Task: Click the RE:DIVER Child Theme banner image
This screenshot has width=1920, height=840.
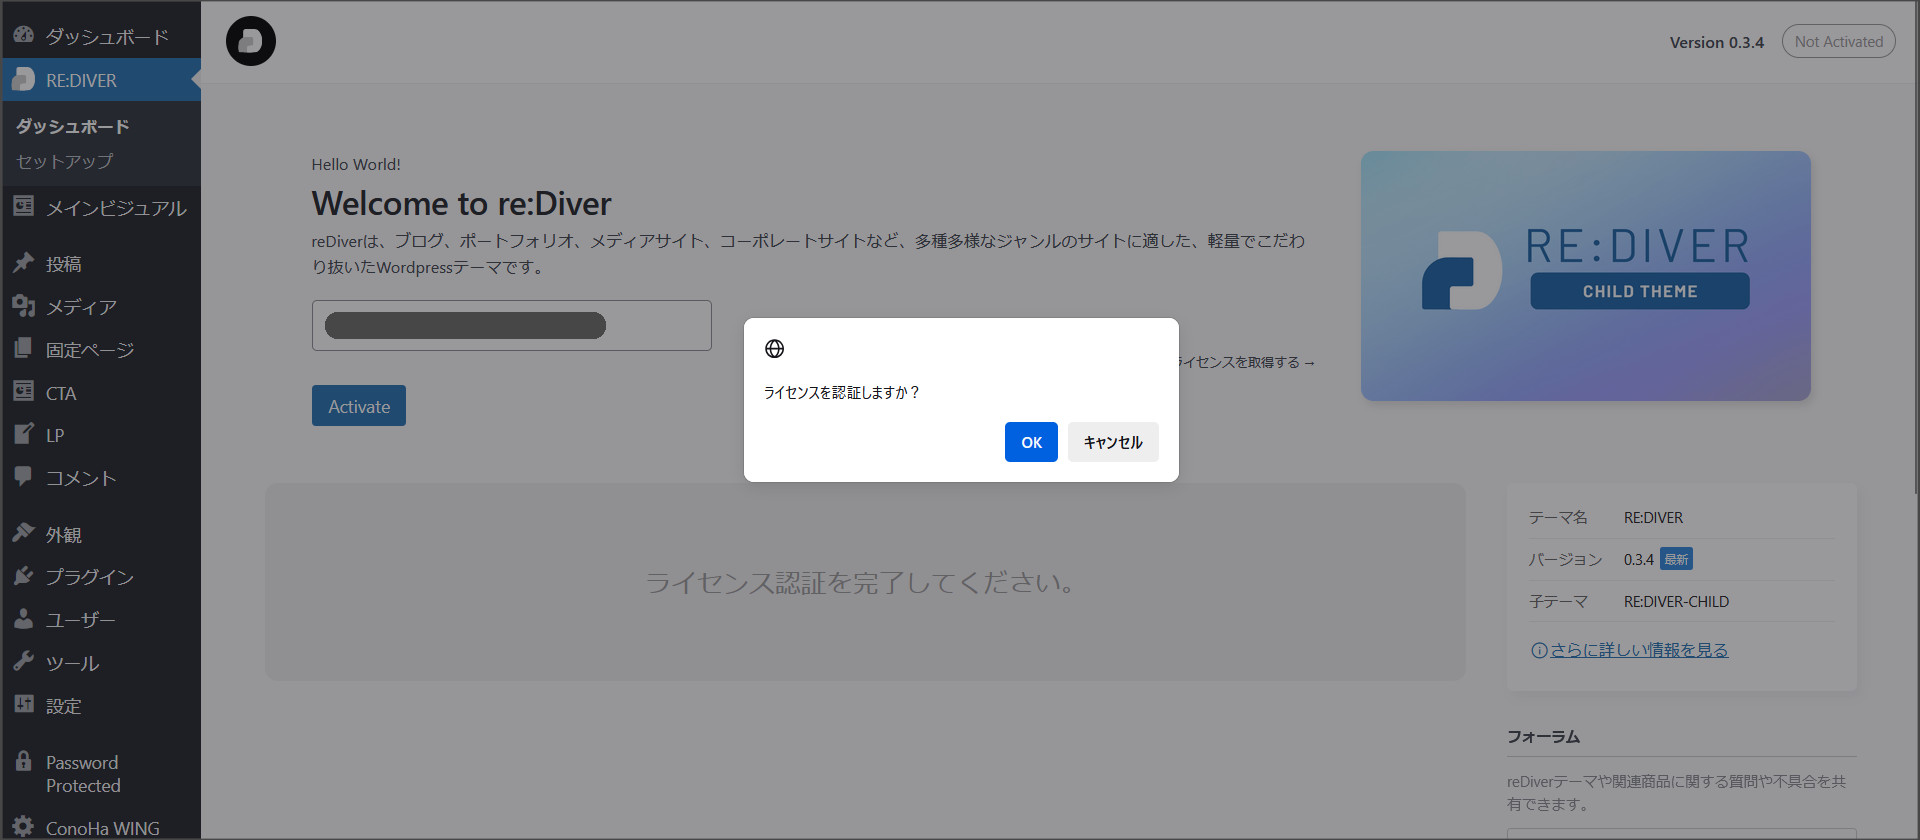Action: [1585, 276]
